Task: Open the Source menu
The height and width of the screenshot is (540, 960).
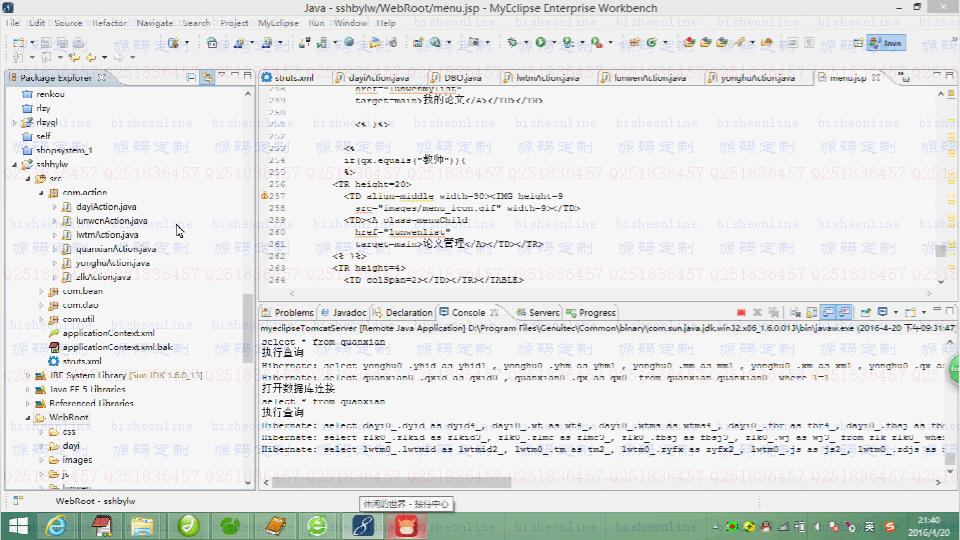Action: [68, 23]
